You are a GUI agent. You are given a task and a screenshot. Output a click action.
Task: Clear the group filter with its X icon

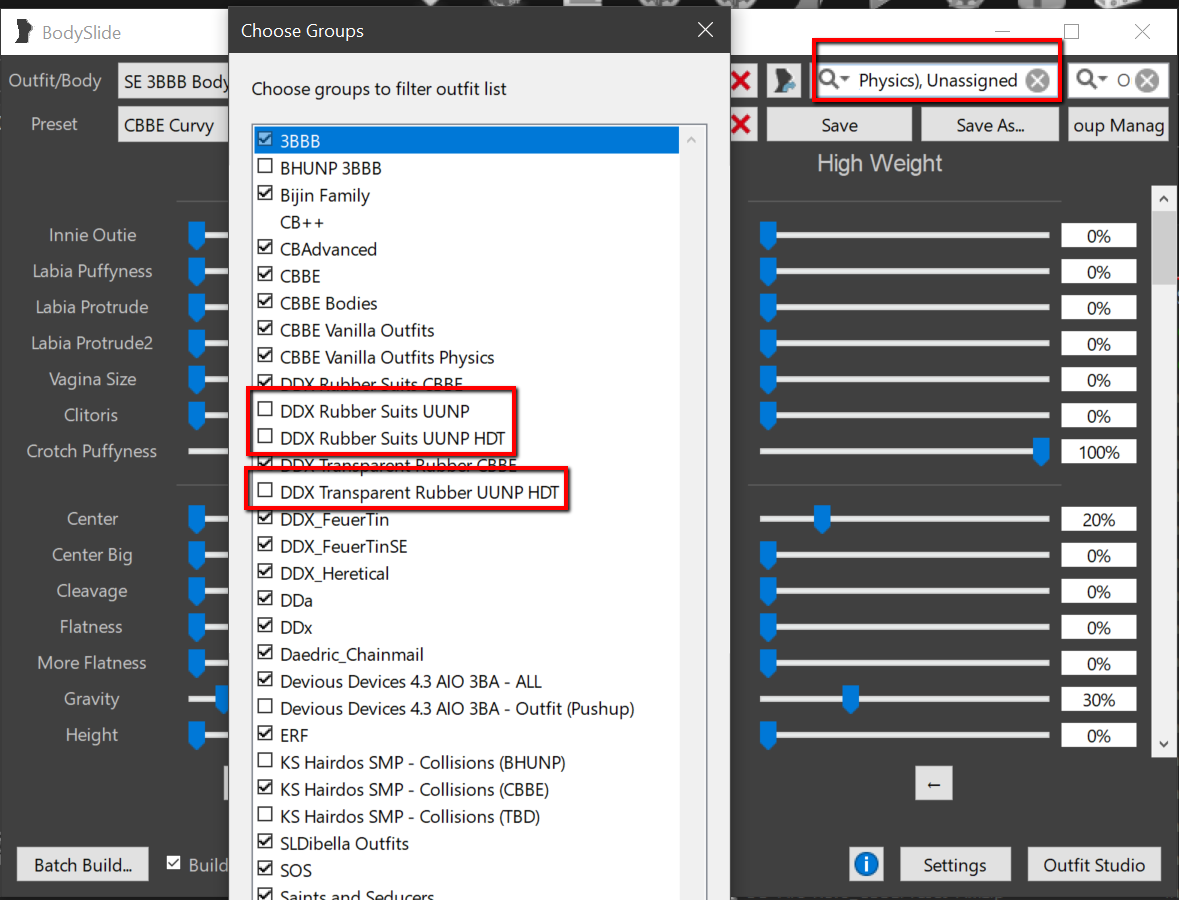[1038, 80]
